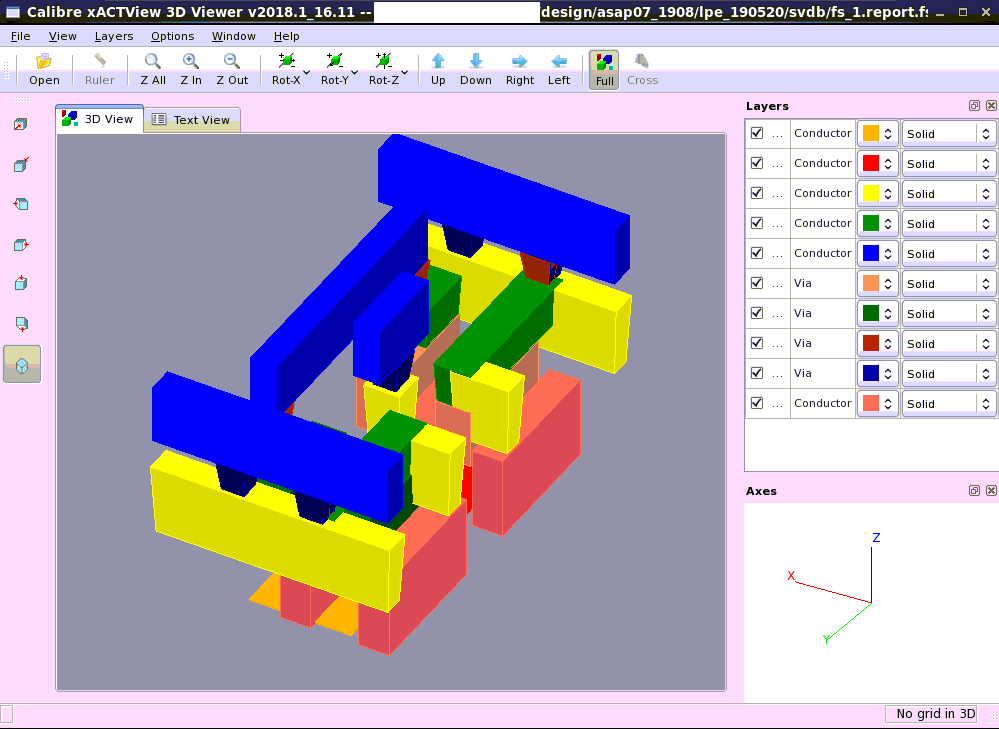This screenshot has height=729, width=999.
Task: Open the Solid display dropdown for the red Conductor
Action: 988,163
